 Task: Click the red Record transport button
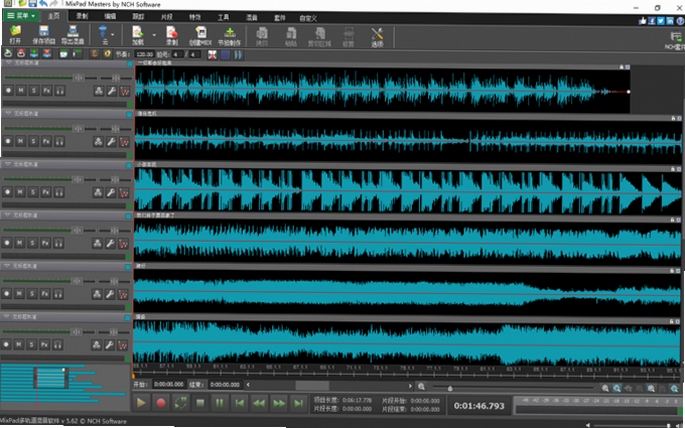(161, 403)
